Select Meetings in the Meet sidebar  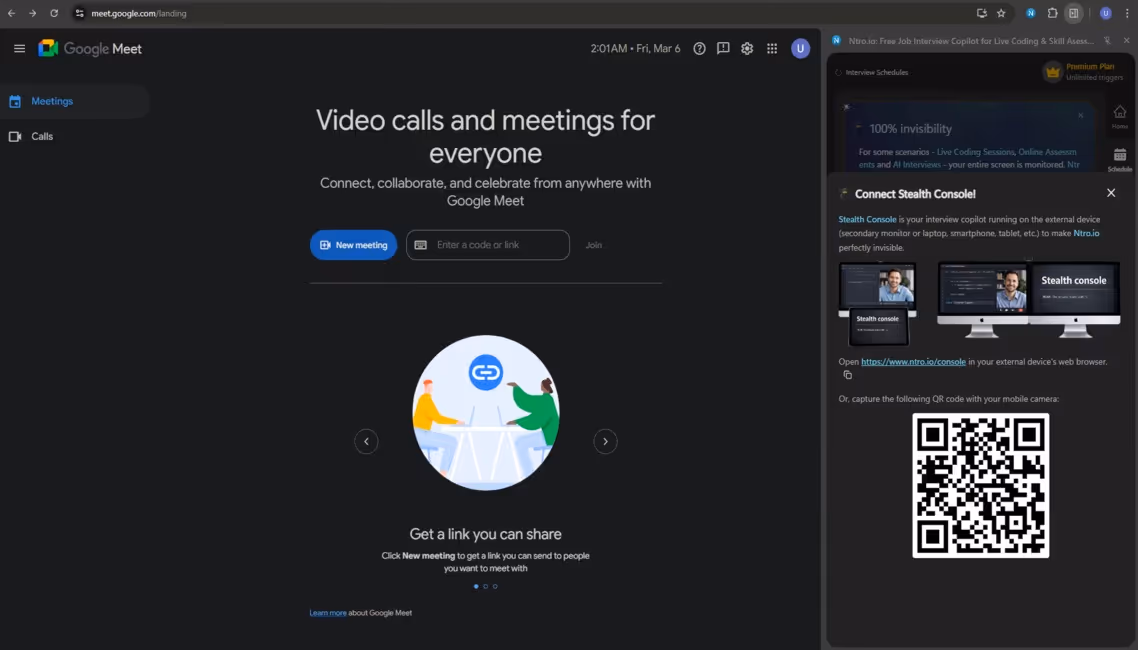pos(74,101)
